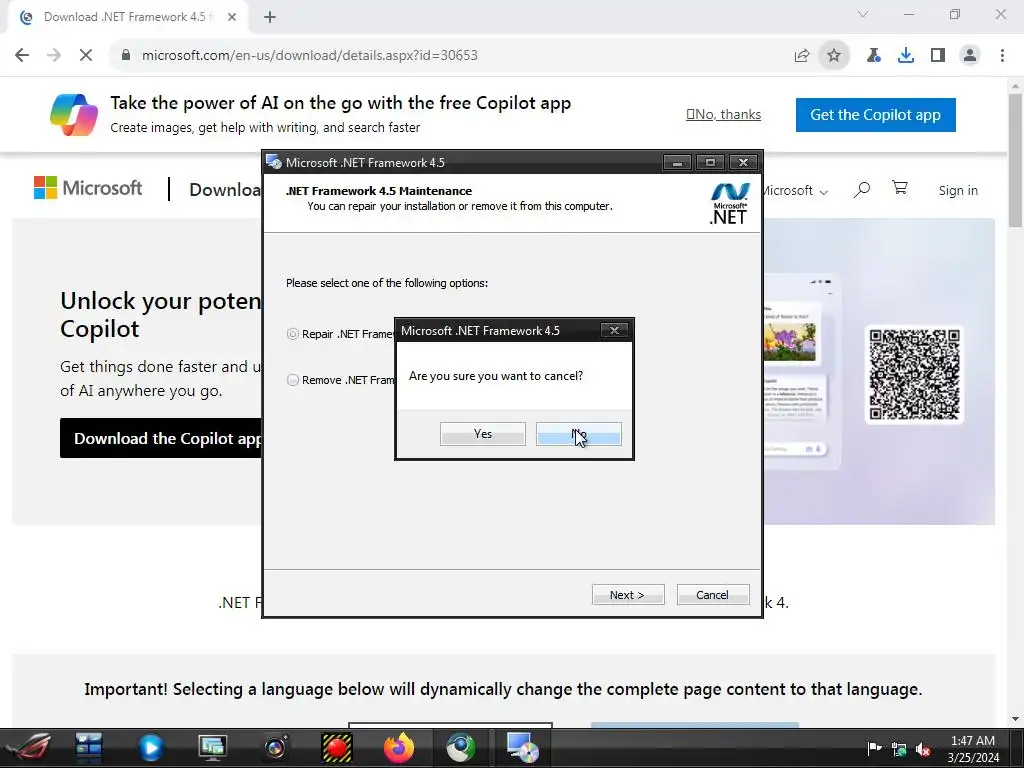Open the tab search chevron

863,14
